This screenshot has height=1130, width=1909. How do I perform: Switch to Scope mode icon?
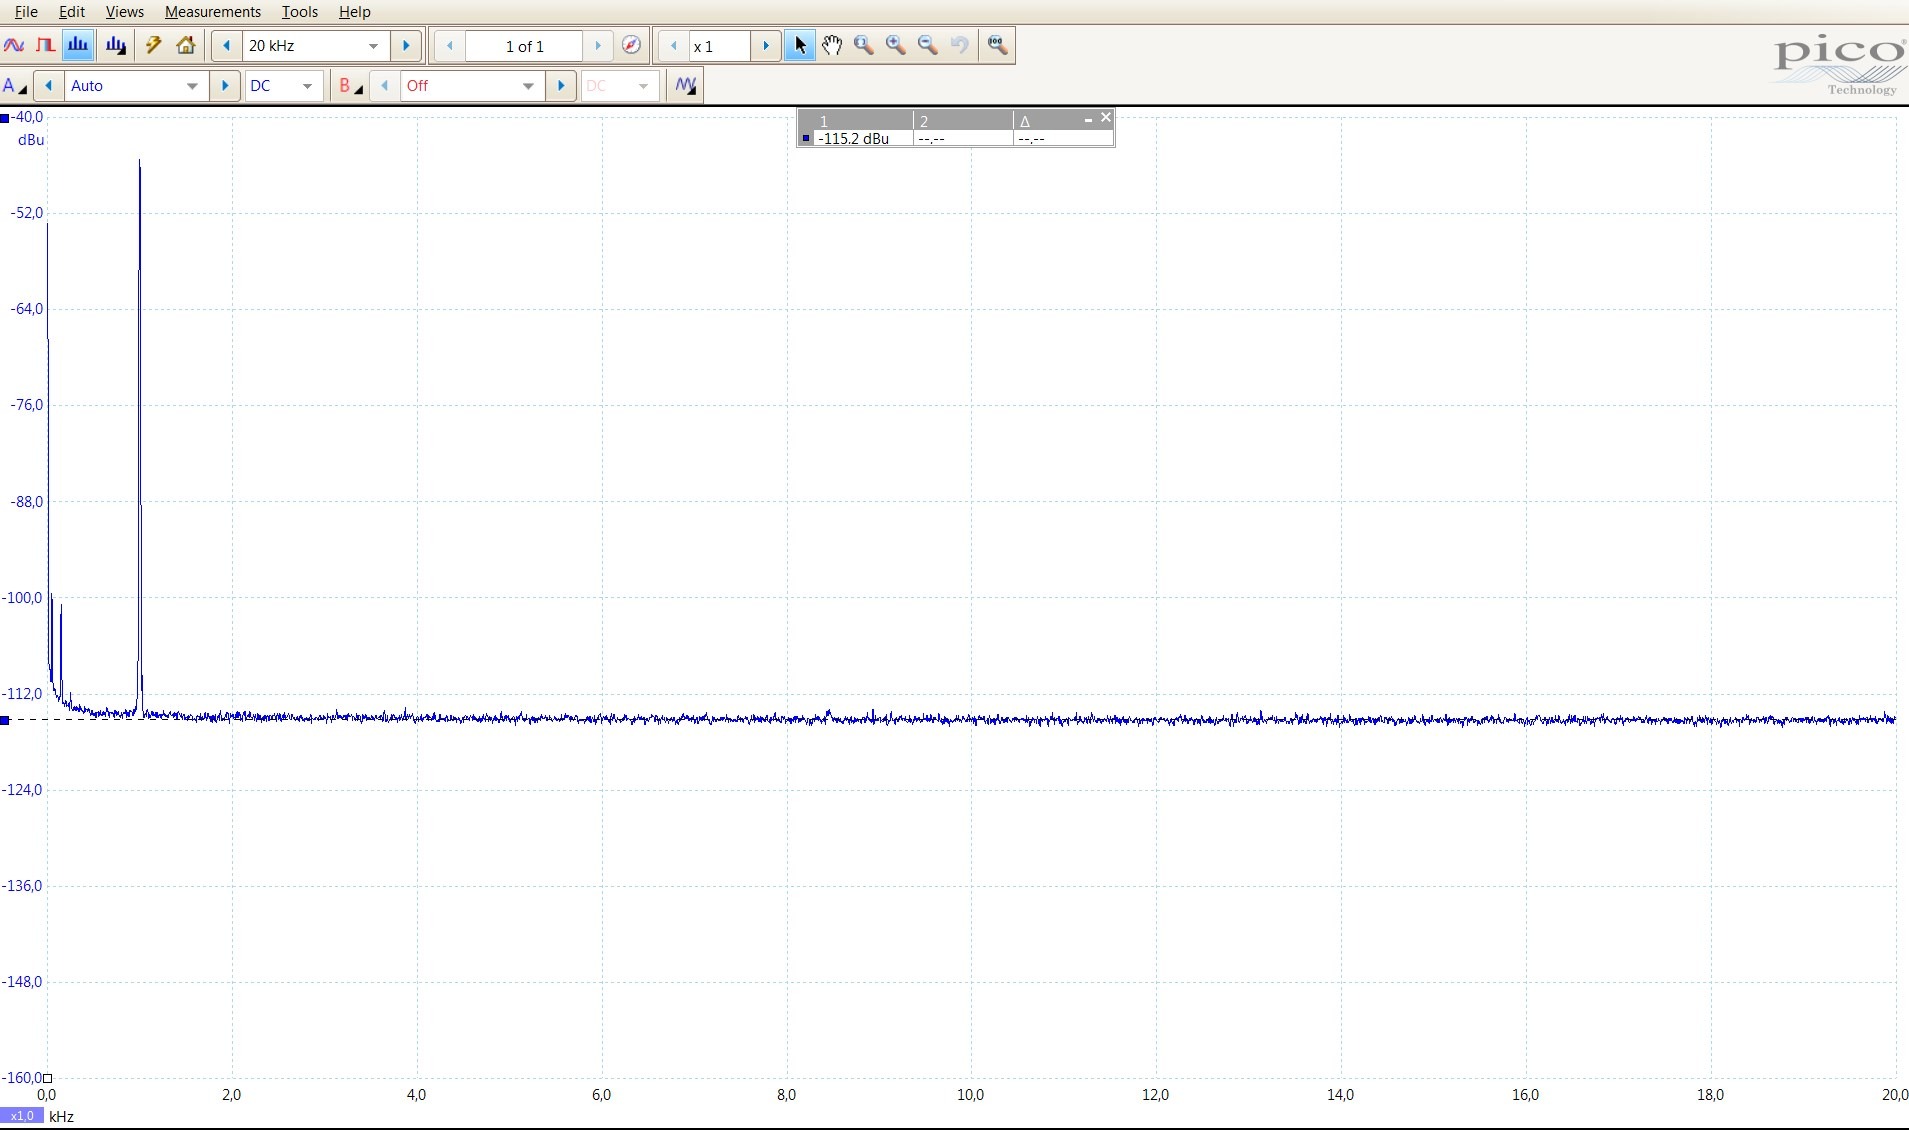click(14, 46)
